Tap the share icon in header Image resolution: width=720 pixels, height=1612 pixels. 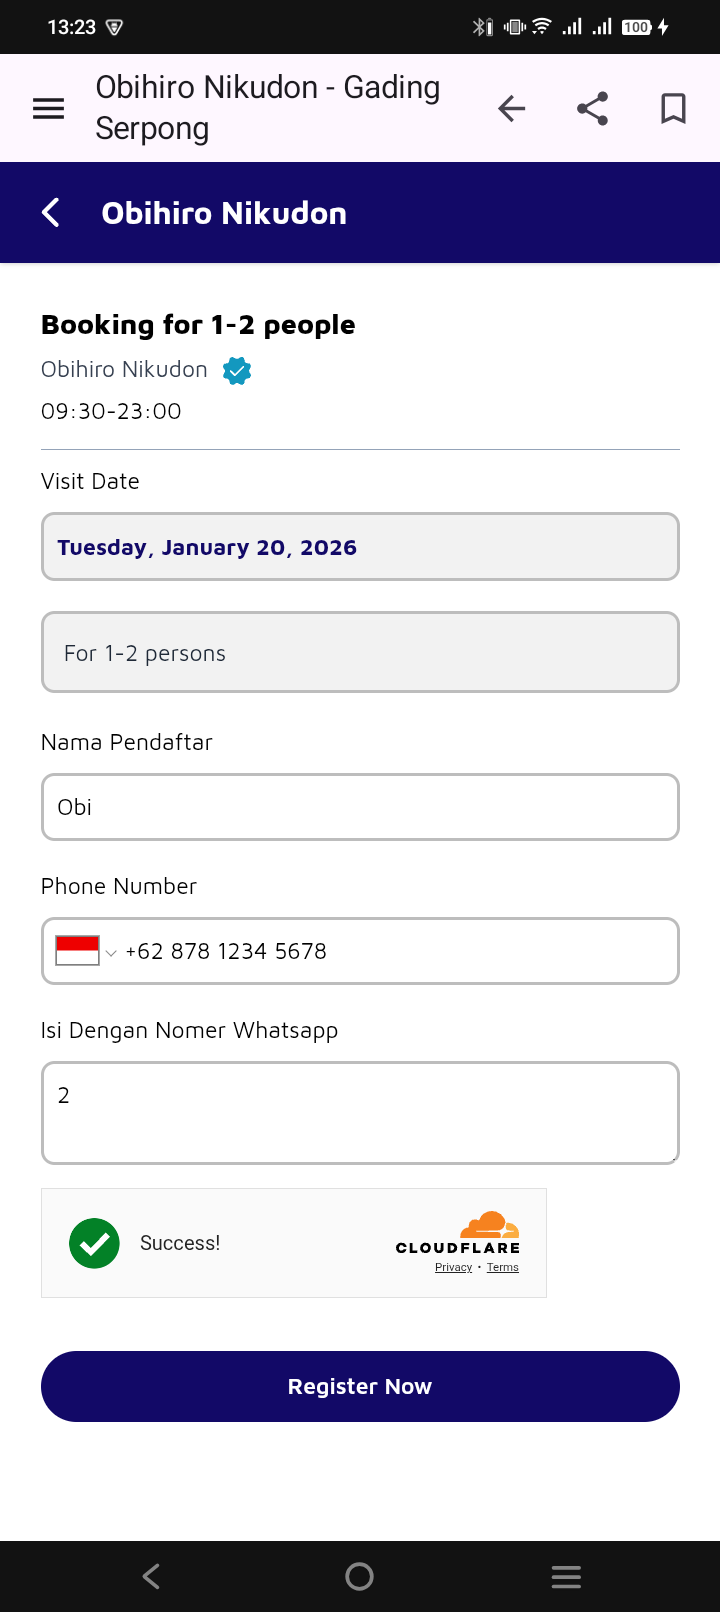pyautogui.click(x=593, y=108)
